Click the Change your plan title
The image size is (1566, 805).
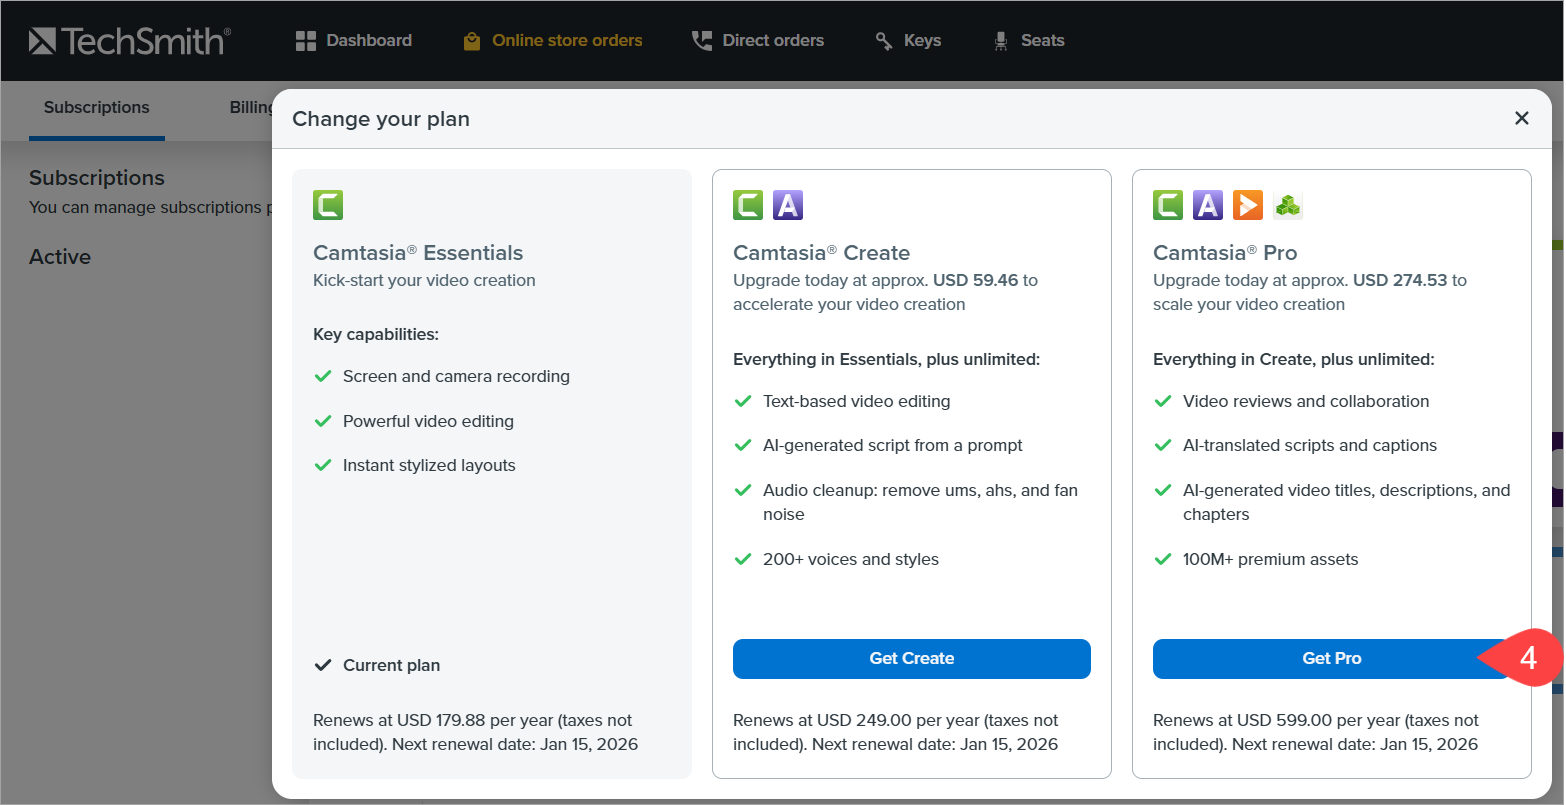(x=381, y=119)
